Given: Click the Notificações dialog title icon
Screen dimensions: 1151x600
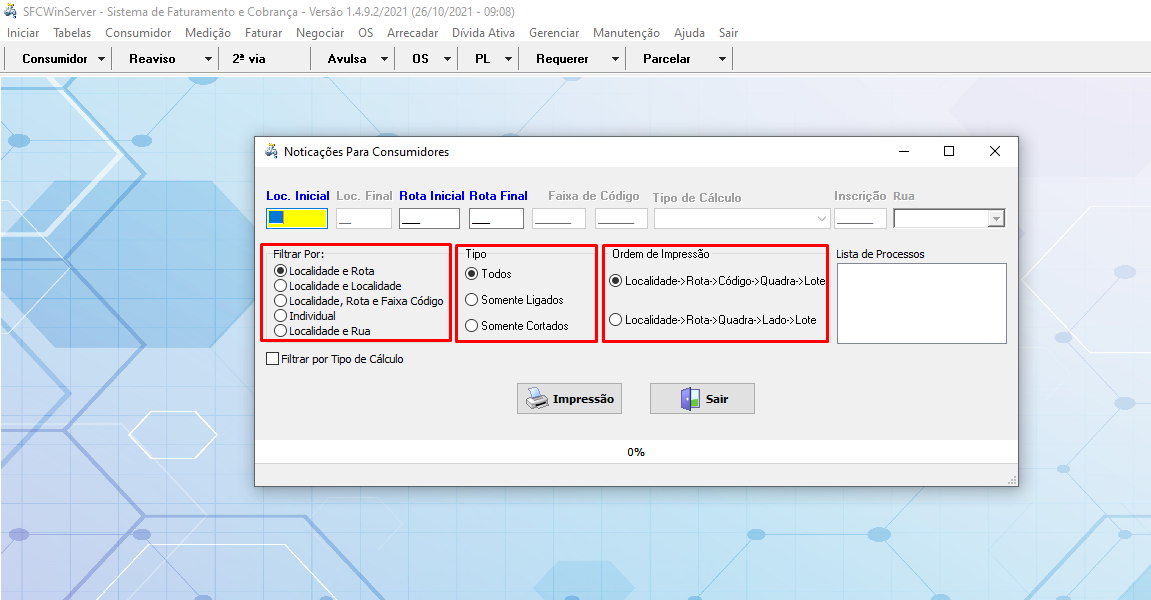Looking at the screenshot, I should click(270, 152).
